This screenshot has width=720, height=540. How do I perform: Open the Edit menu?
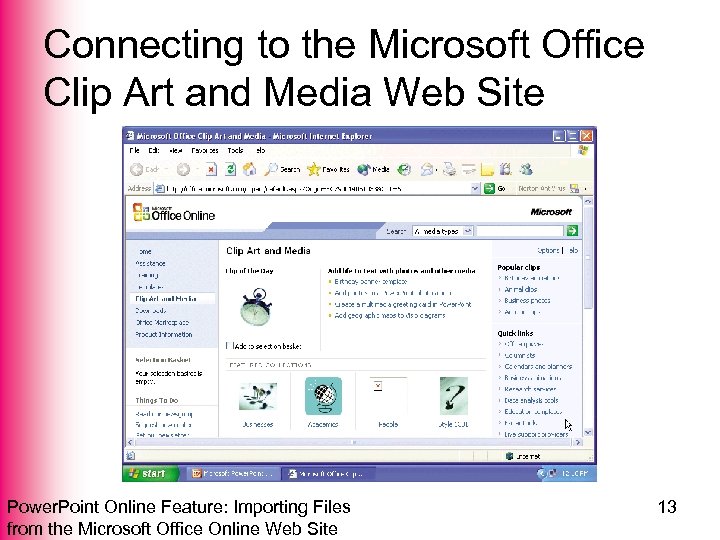(x=153, y=150)
